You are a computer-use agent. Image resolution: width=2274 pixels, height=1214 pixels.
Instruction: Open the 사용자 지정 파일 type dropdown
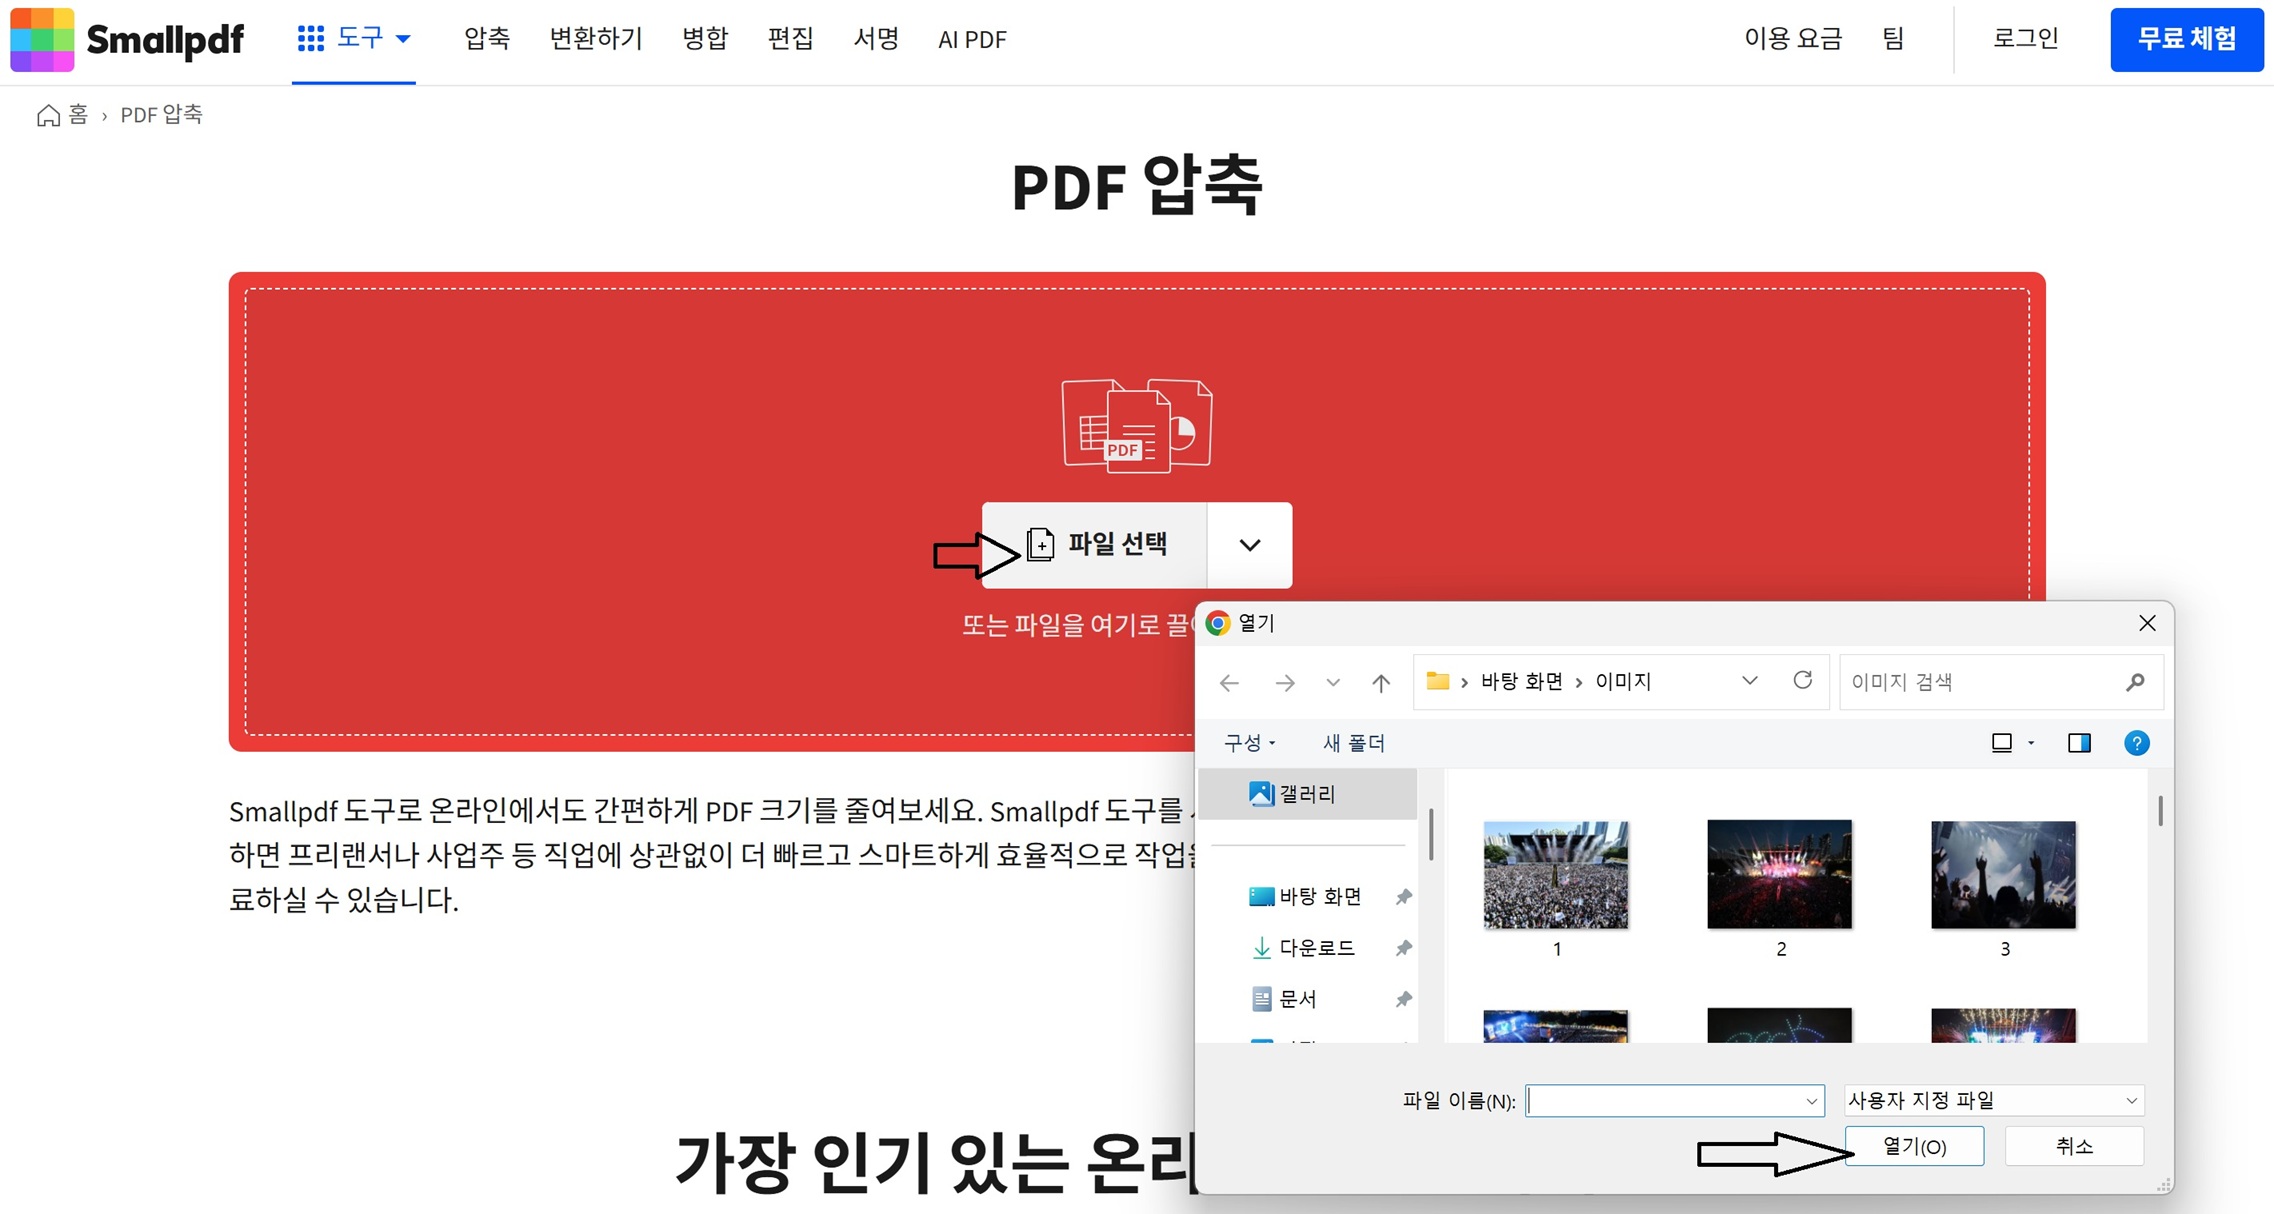pos(1992,1100)
